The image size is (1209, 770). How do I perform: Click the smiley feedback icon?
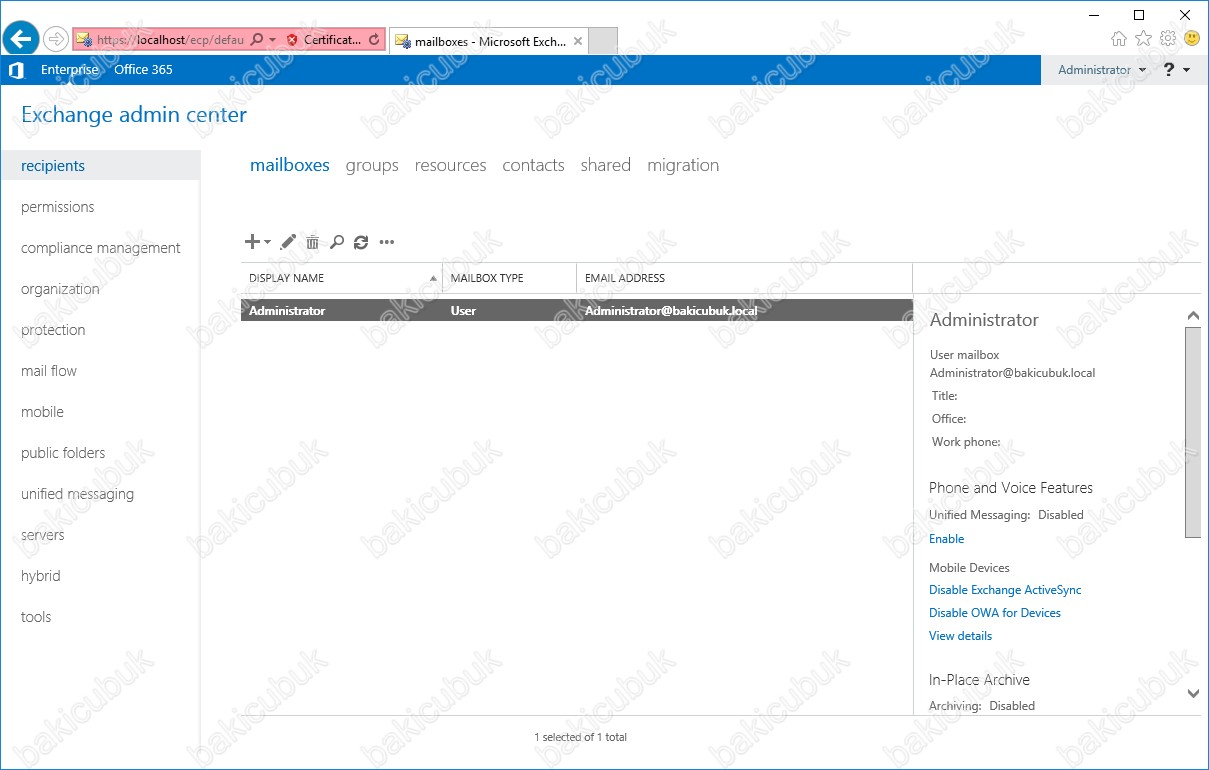click(x=1192, y=39)
